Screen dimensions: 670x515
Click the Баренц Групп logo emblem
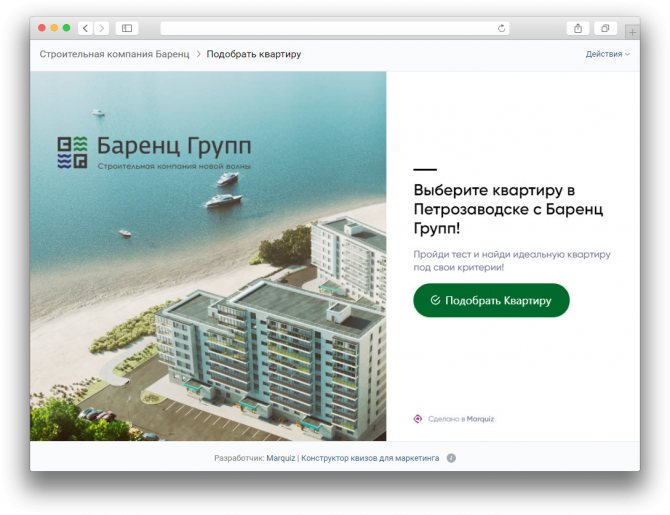click(x=72, y=152)
